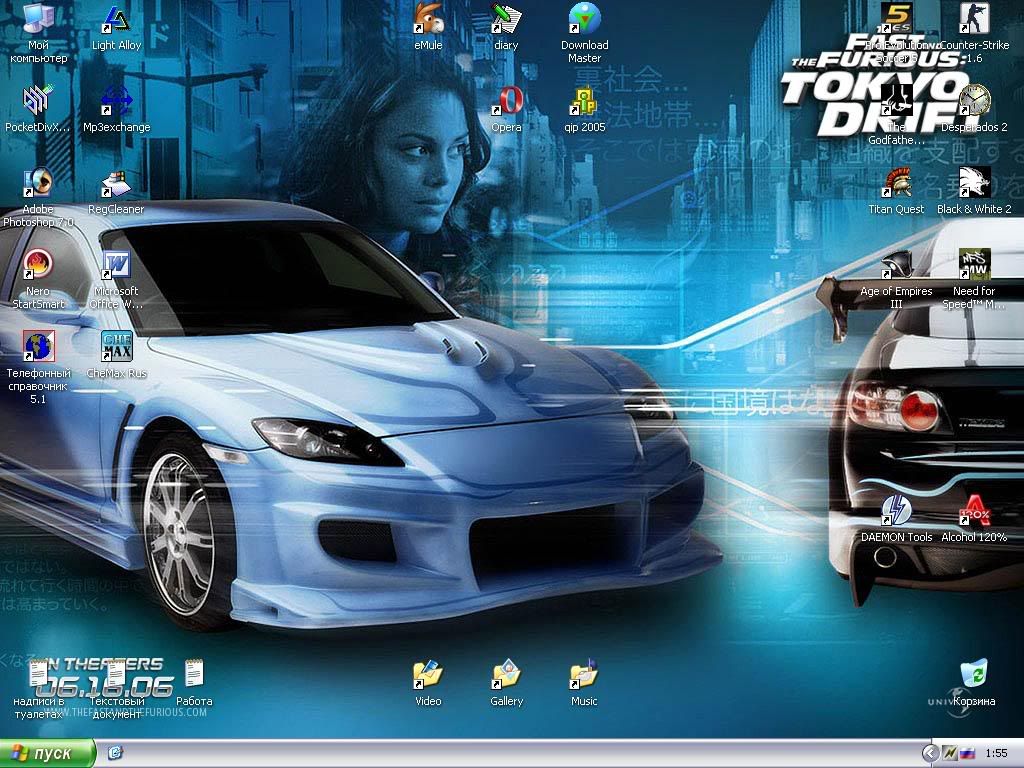Select the Need for Speed shortcut
The height and width of the screenshot is (768, 1024).
974,264
